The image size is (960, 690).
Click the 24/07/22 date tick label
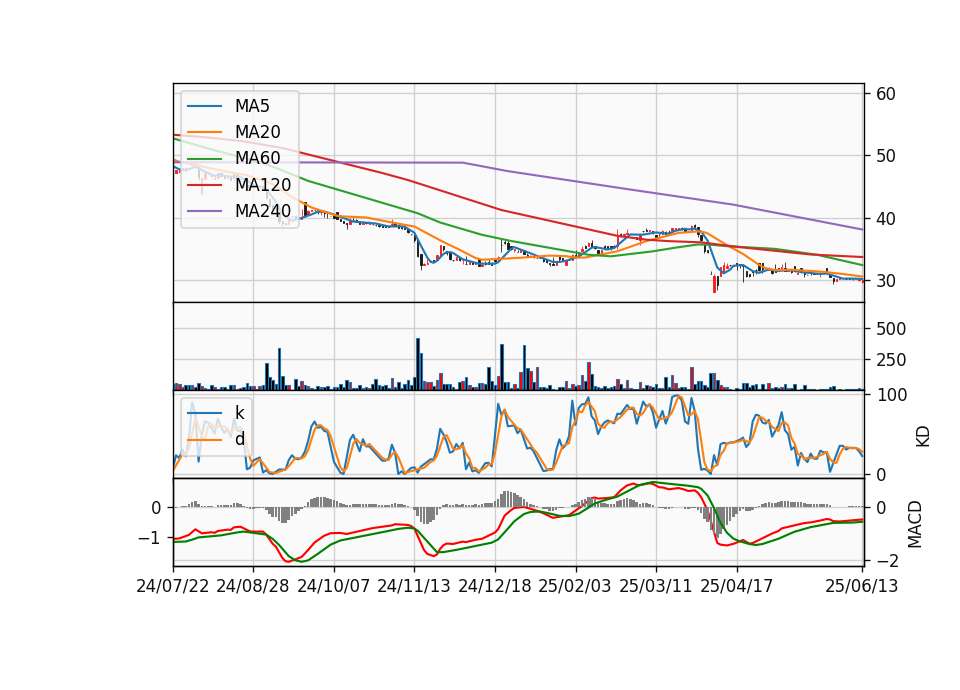click(173, 586)
